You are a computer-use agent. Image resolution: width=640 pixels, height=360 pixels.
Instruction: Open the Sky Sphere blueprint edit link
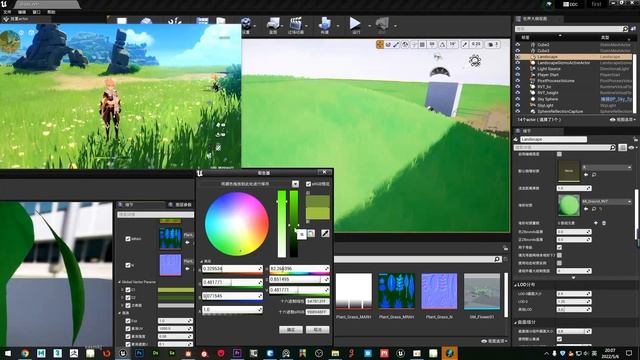coord(616,99)
